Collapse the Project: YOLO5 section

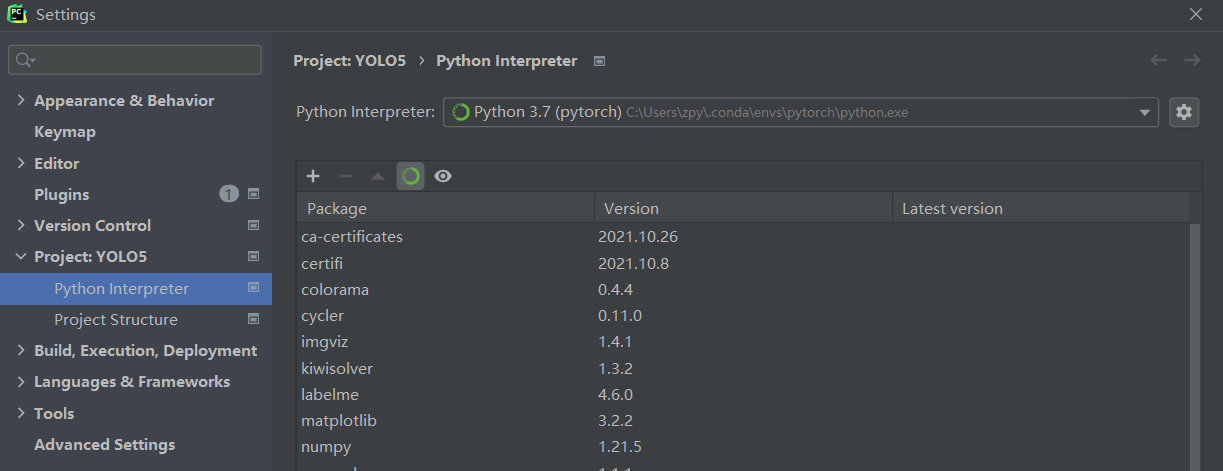(22, 256)
